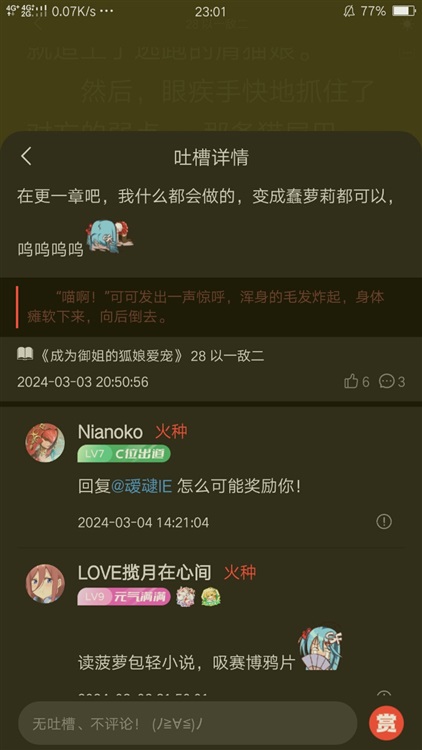Tap the LV7 C位出道 level badge
422x750 pixels.
(124, 454)
